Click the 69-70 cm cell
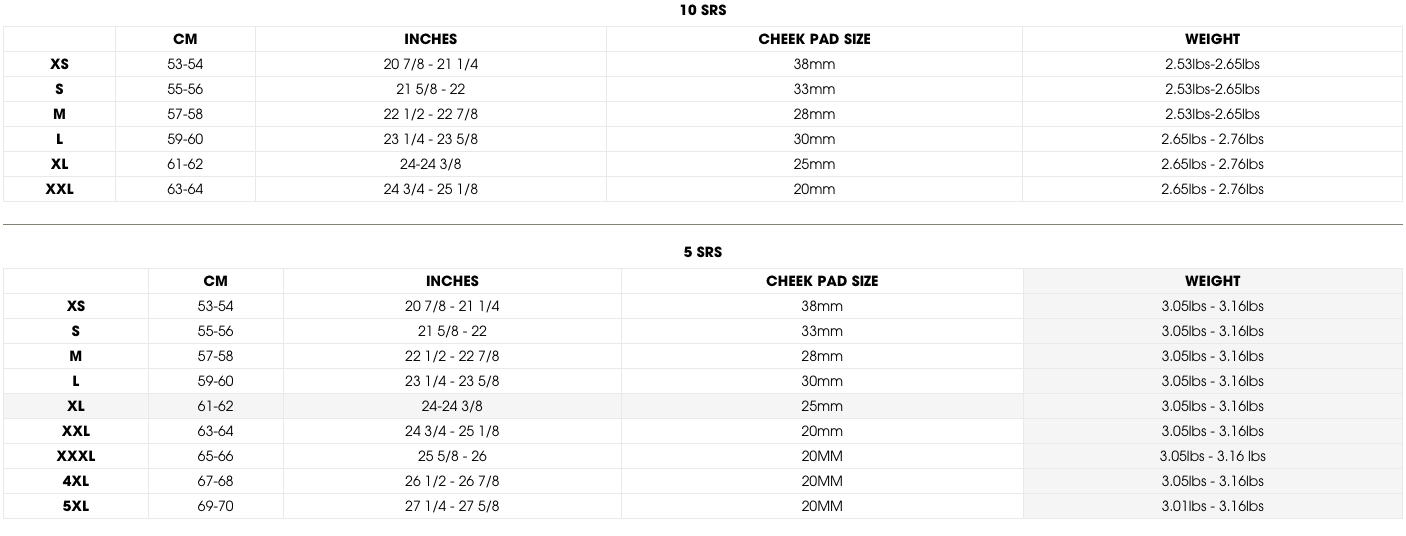The height and width of the screenshot is (536, 1406). click(215, 506)
